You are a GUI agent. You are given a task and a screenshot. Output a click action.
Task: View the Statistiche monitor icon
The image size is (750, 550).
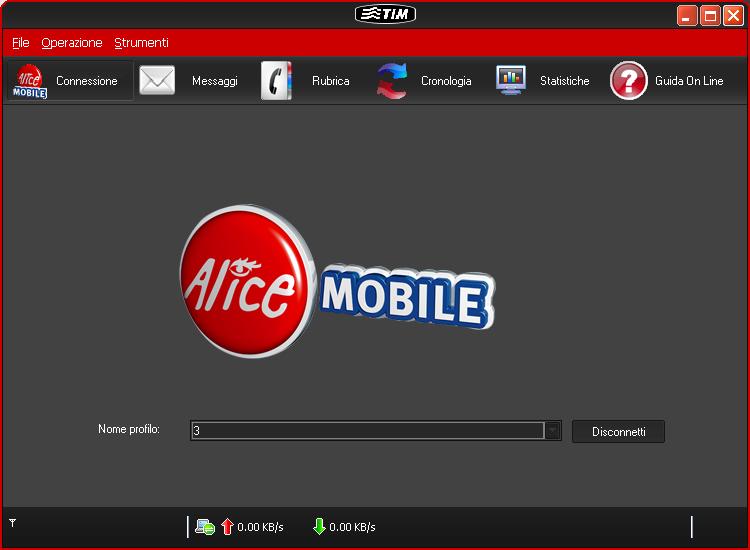coord(511,81)
